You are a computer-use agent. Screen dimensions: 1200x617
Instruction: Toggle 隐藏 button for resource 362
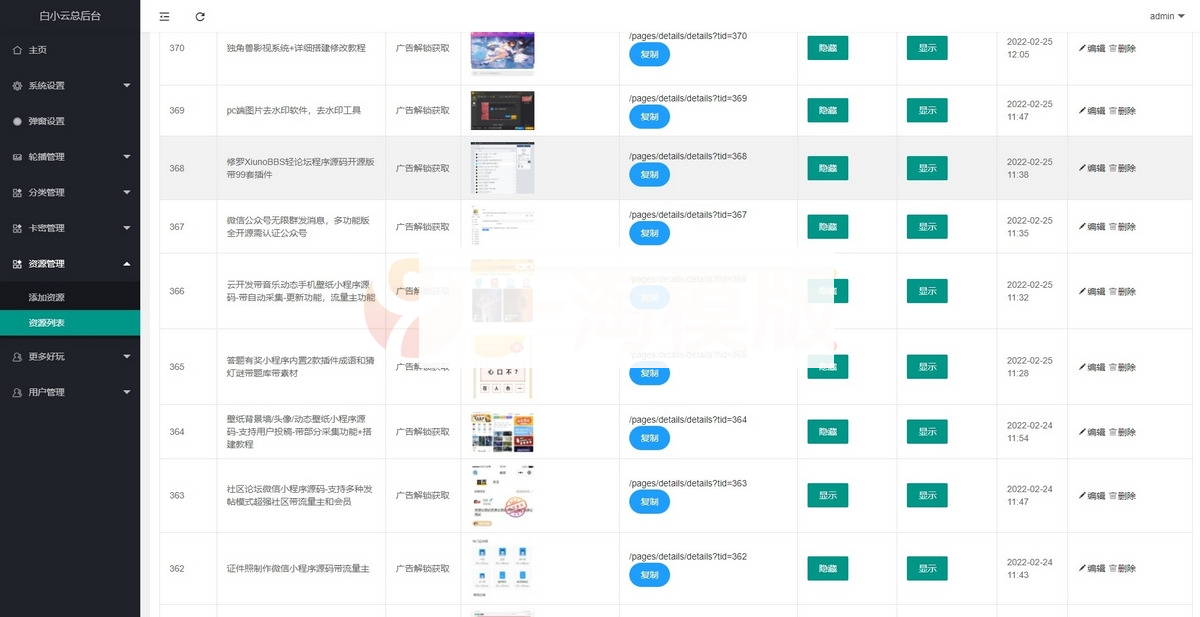pyautogui.click(x=827, y=568)
